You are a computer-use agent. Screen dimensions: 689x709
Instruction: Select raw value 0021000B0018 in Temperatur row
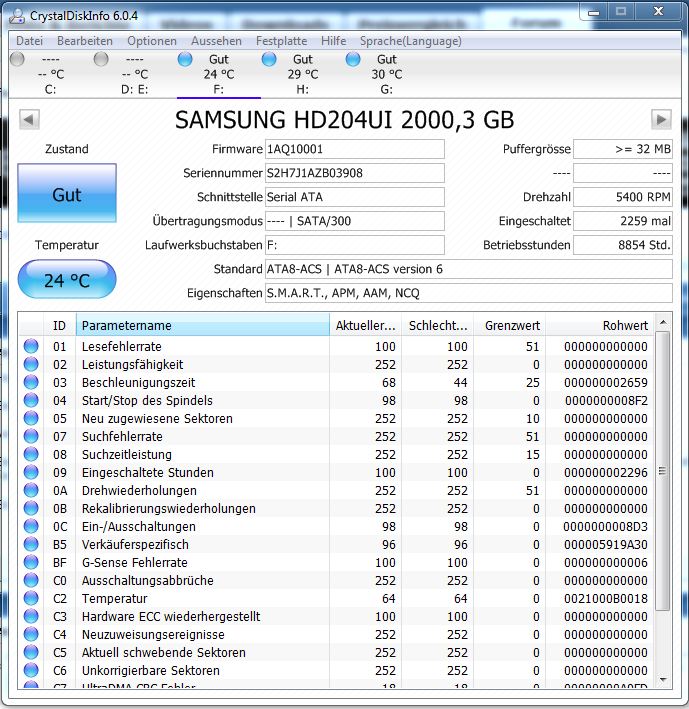(x=606, y=598)
